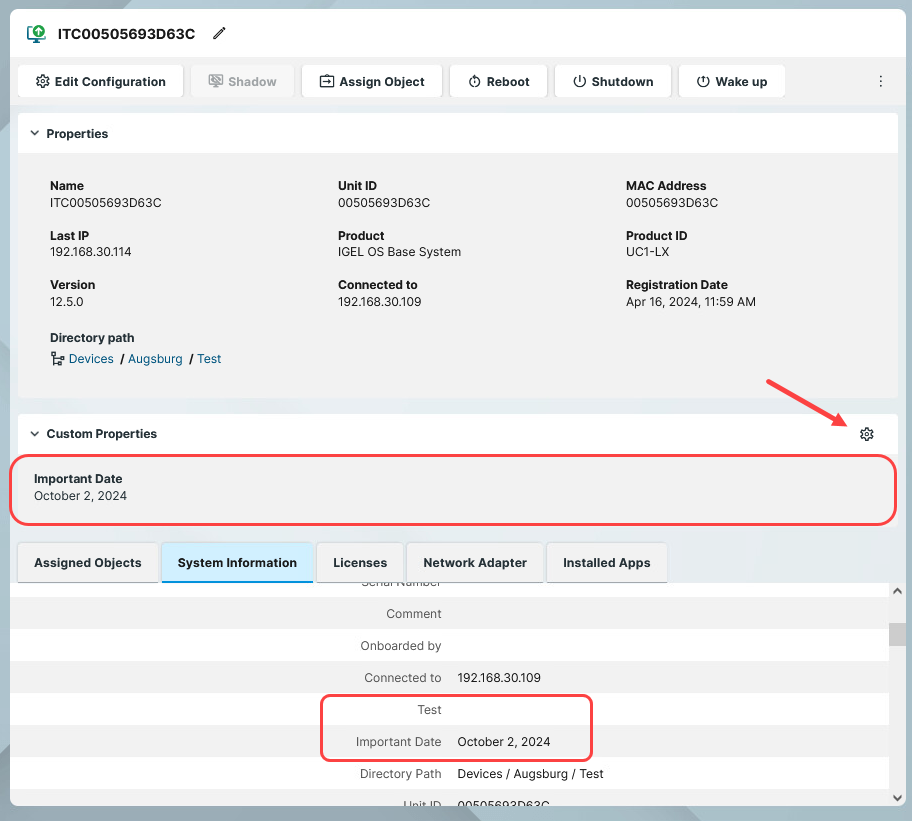Screen dimensions: 912x821
Task: Click the scrollbar down arrow in System Information
Action: [x=897, y=797]
